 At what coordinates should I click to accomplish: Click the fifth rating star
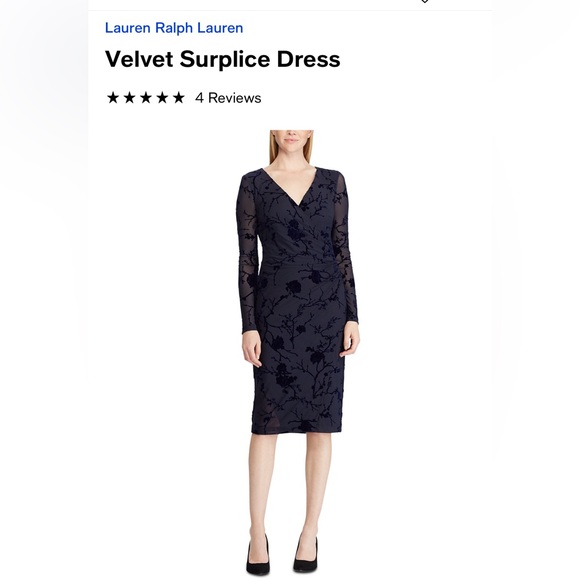pos(179,98)
